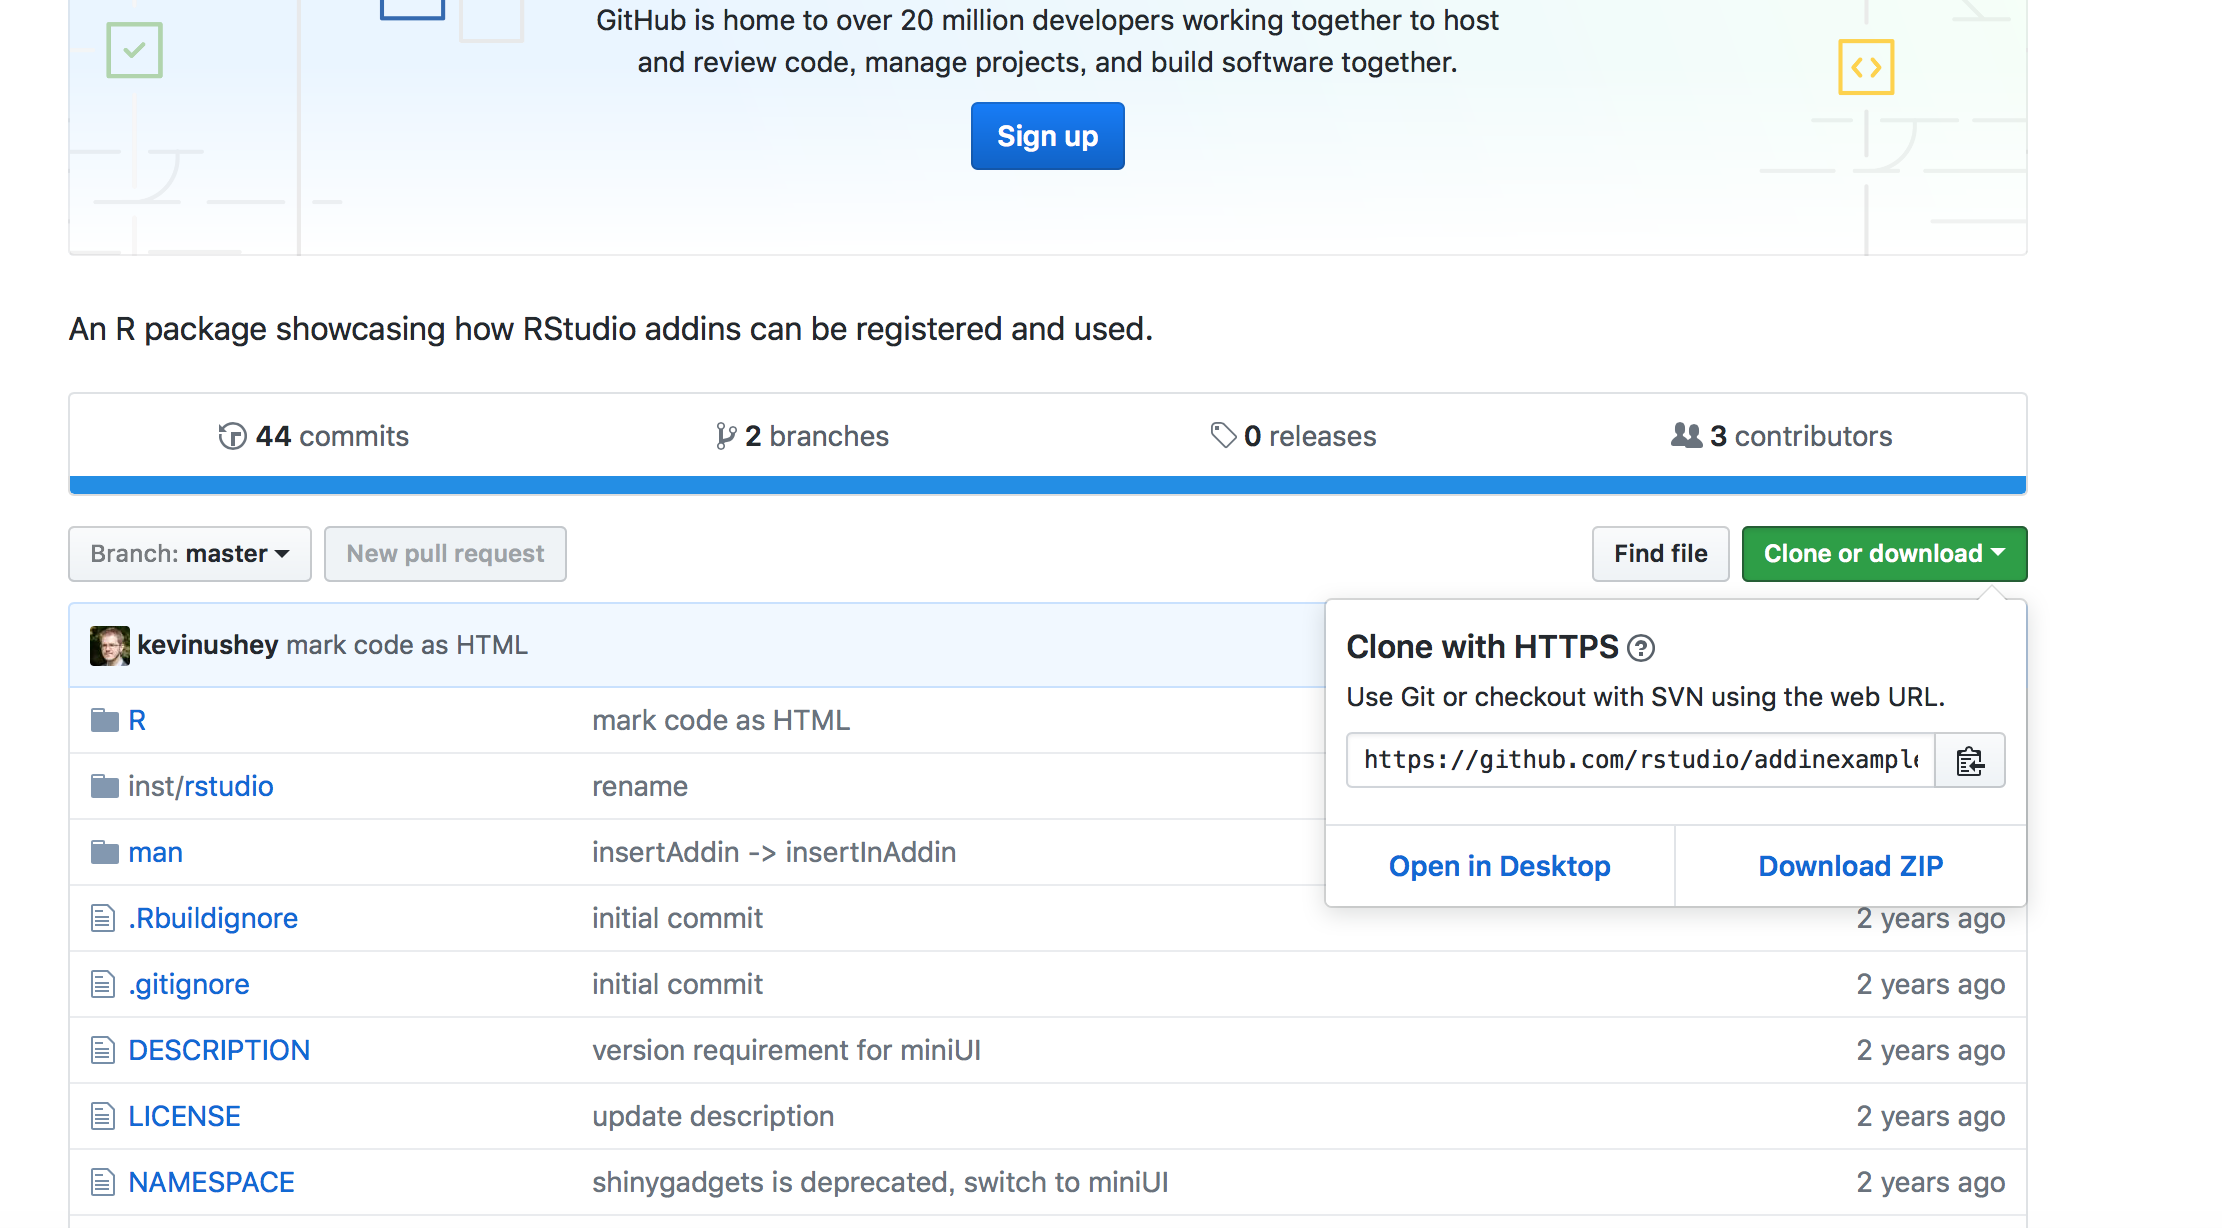2222x1228 pixels.
Task: Click the Find file button
Action: click(x=1660, y=554)
